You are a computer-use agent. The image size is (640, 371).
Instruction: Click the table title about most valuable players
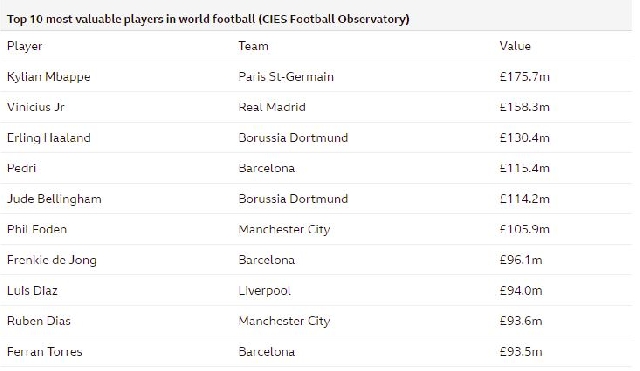[x=208, y=19]
